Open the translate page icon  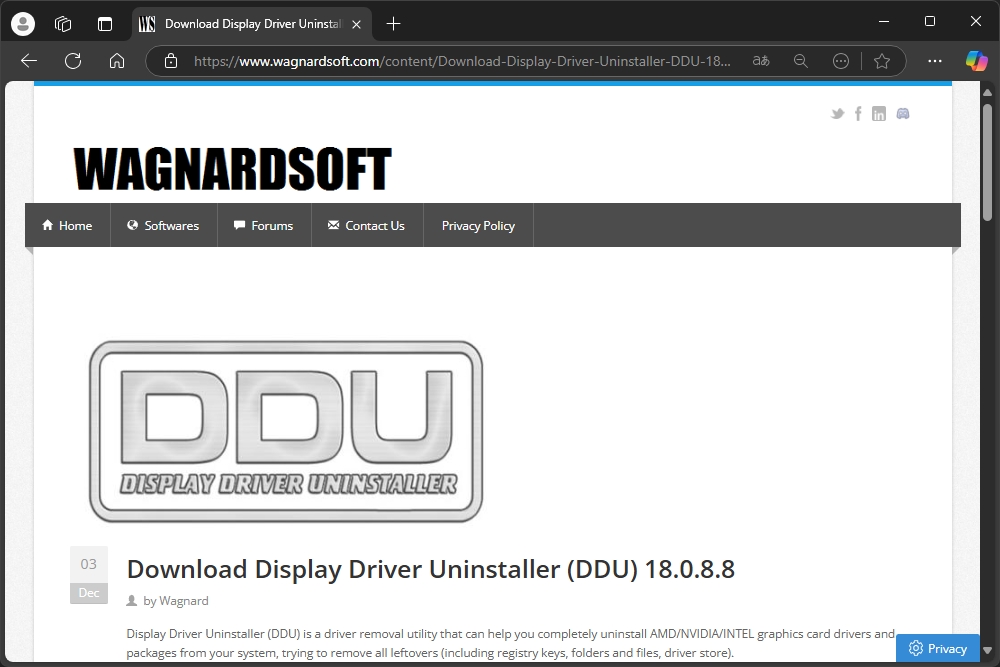(761, 61)
